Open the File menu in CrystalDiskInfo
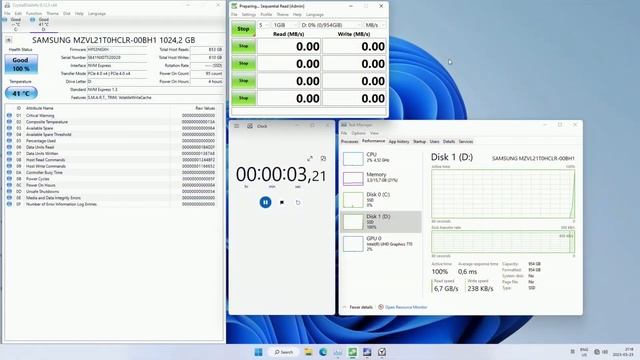The height and width of the screenshot is (360, 640). pos(7,13)
